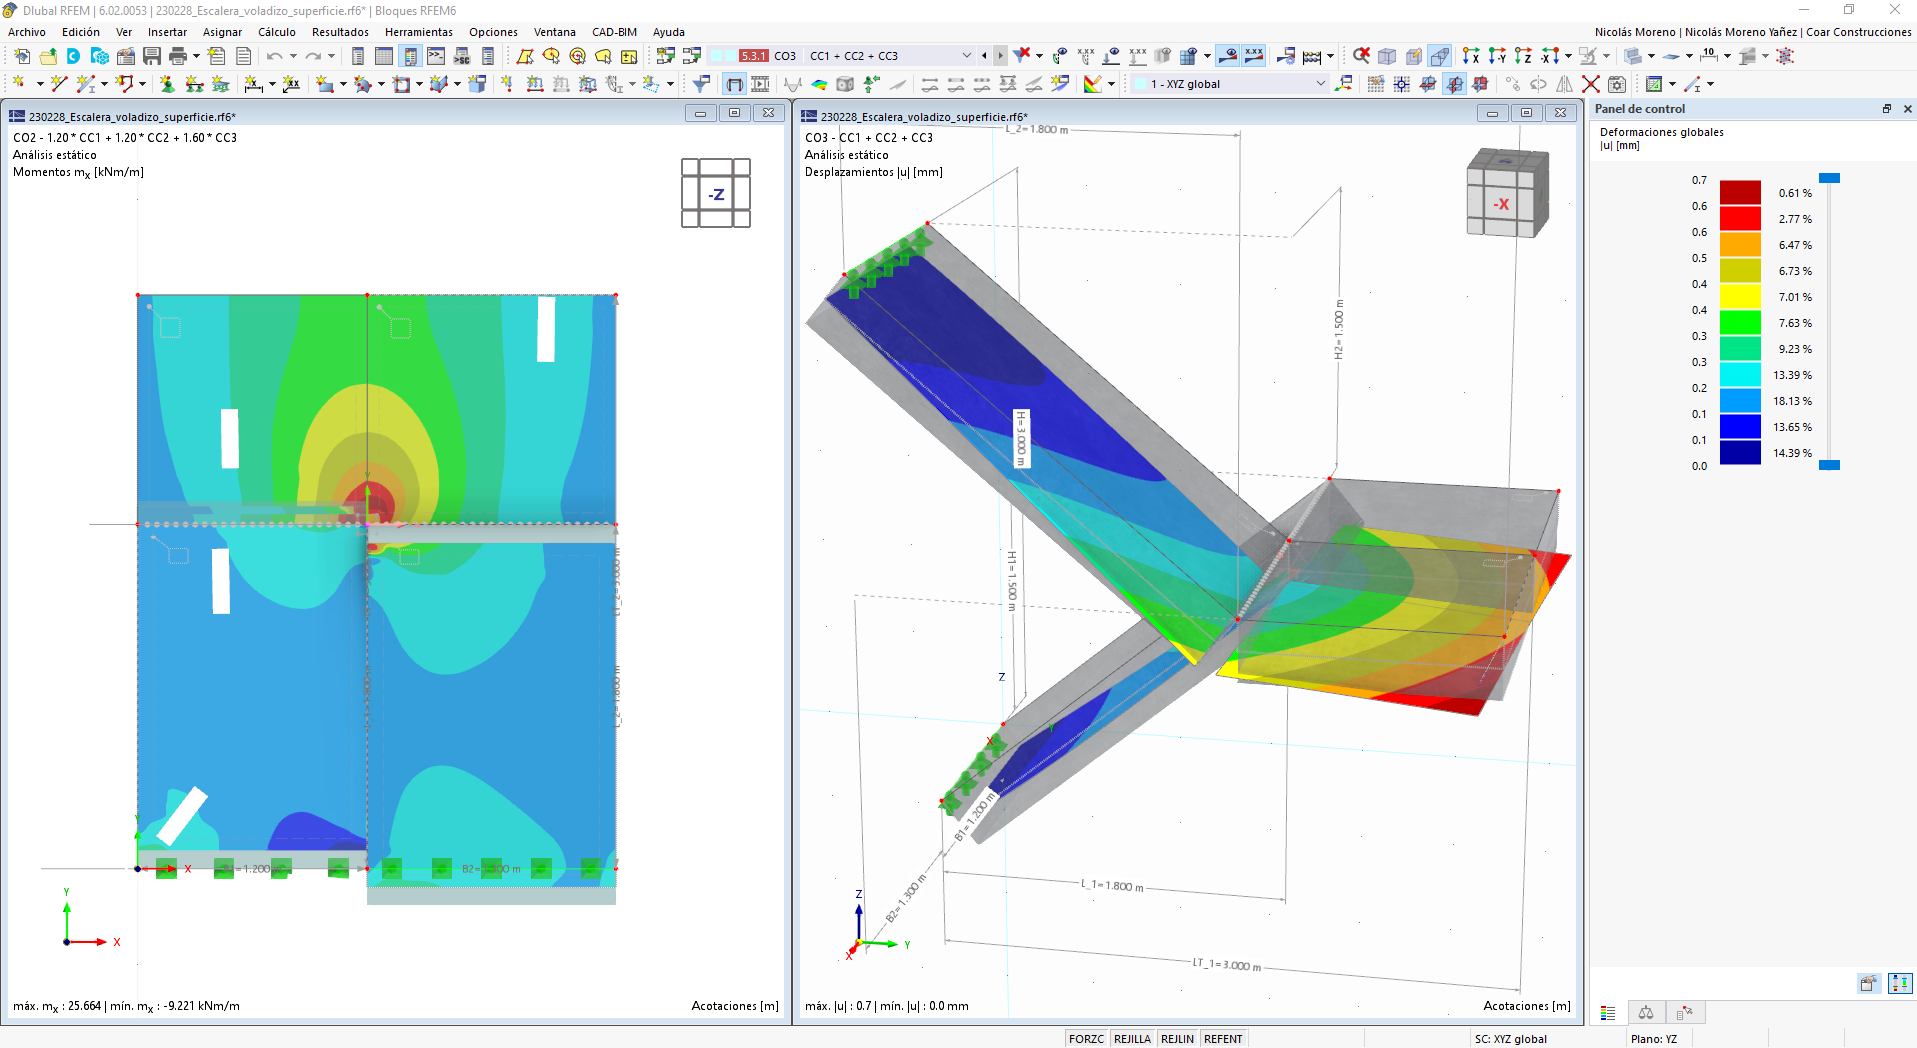Adjust the upper color scale slider handle
This screenshot has width=1917, height=1048.
1829,178
